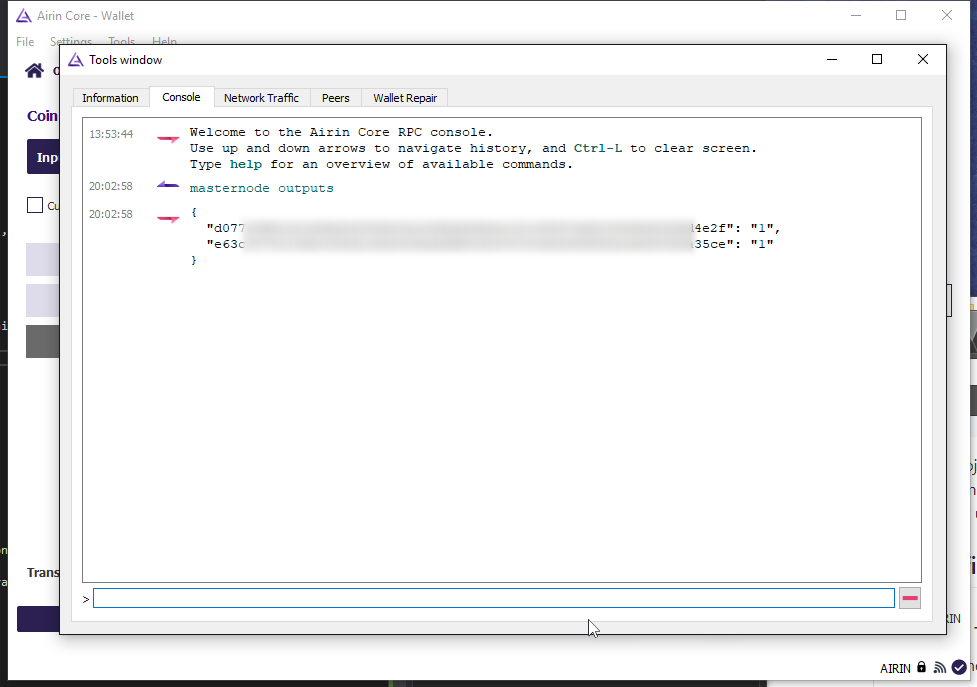977x687 pixels.
Task: Toggle the checkbox in the Coin panel
Action: click(x=35, y=205)
